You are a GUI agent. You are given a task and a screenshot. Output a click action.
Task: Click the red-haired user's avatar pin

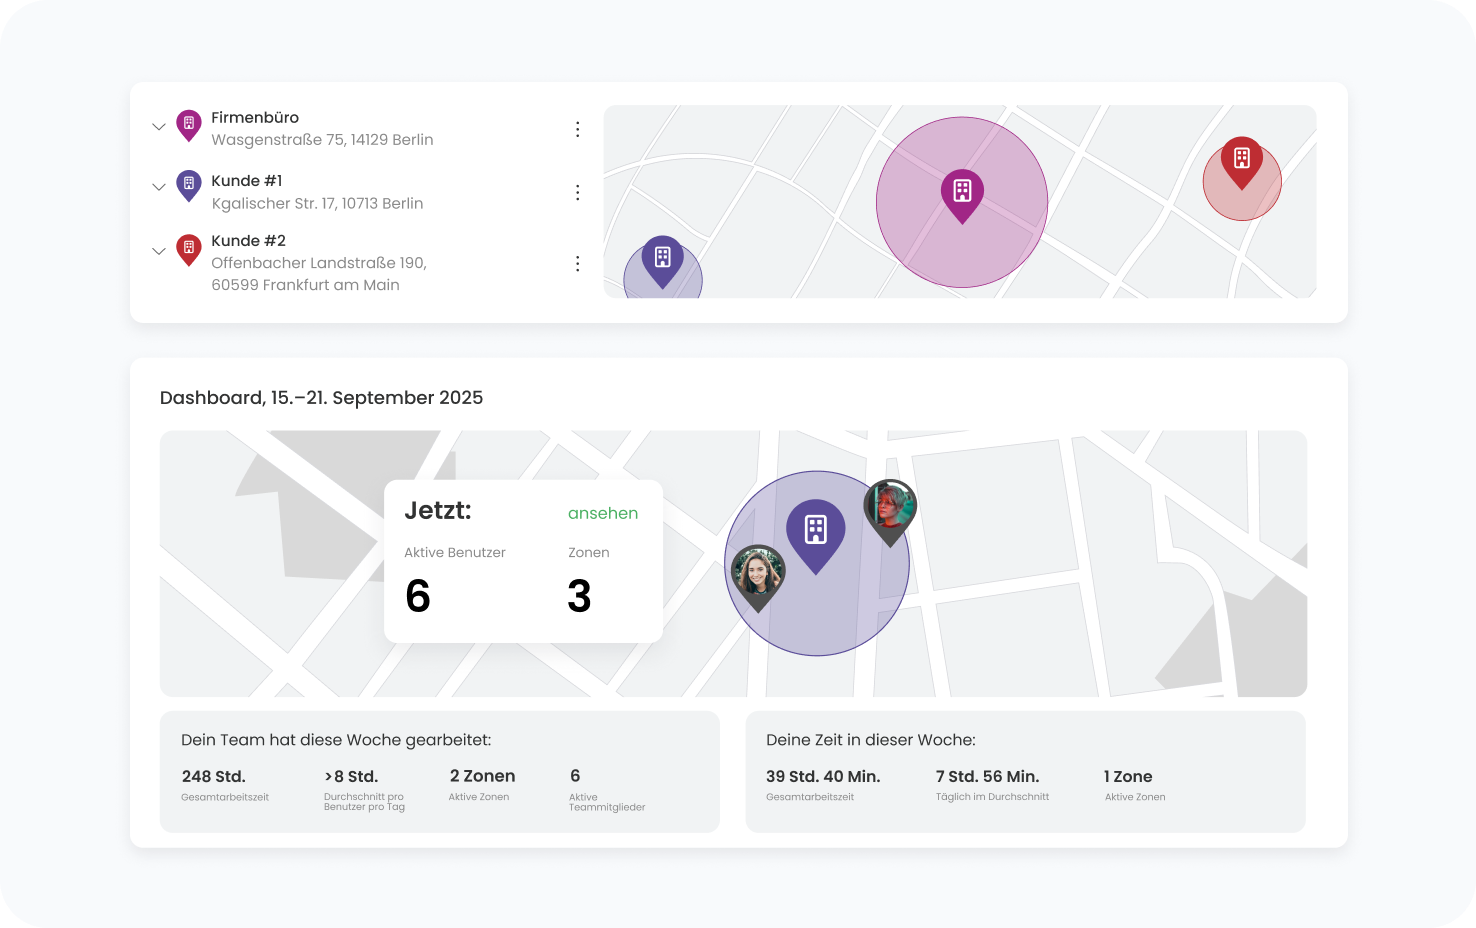point(890,508)
